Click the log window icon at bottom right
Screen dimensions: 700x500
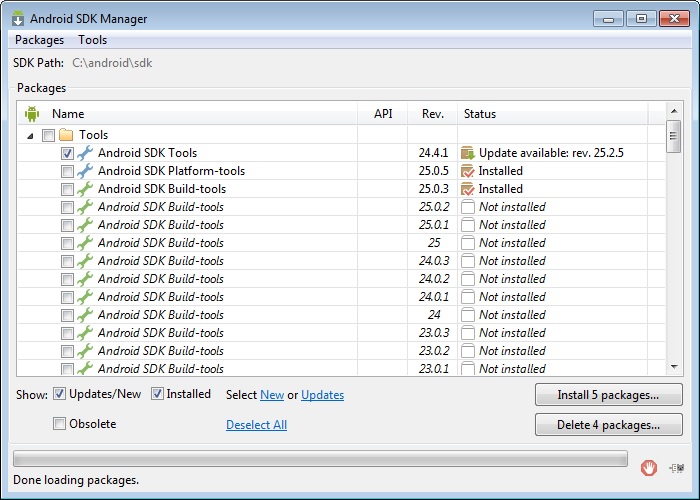(678, 467)
